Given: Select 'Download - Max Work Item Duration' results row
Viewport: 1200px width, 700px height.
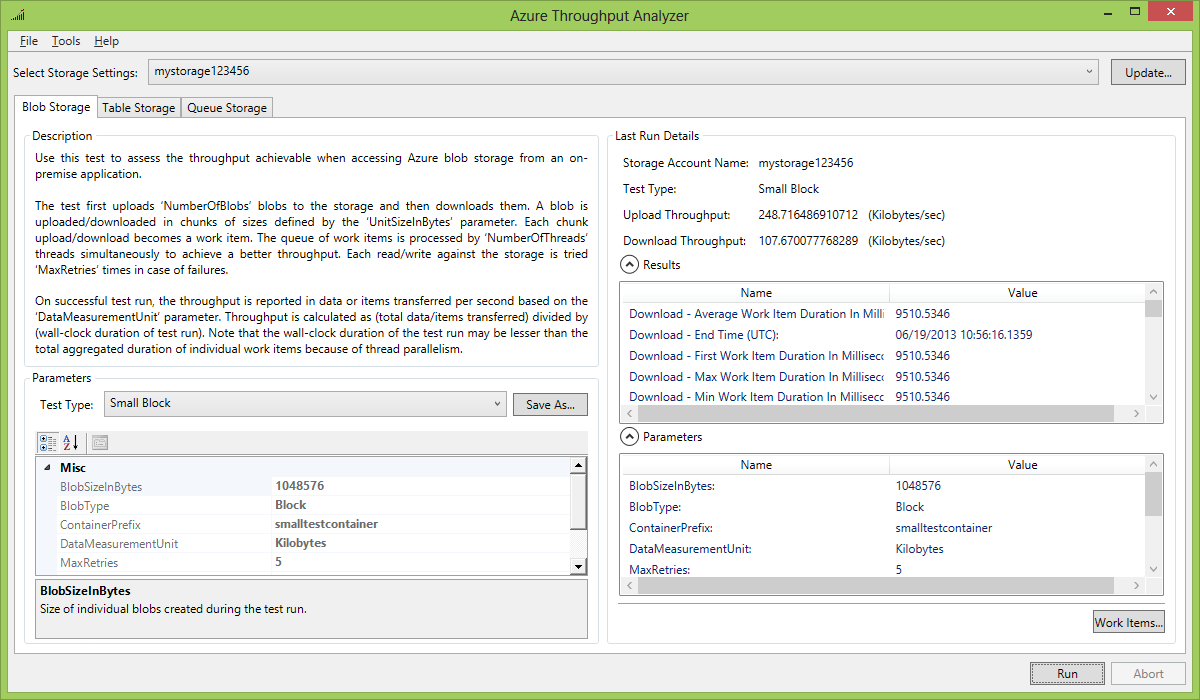Looking at the screenshot, I should 883,377.
